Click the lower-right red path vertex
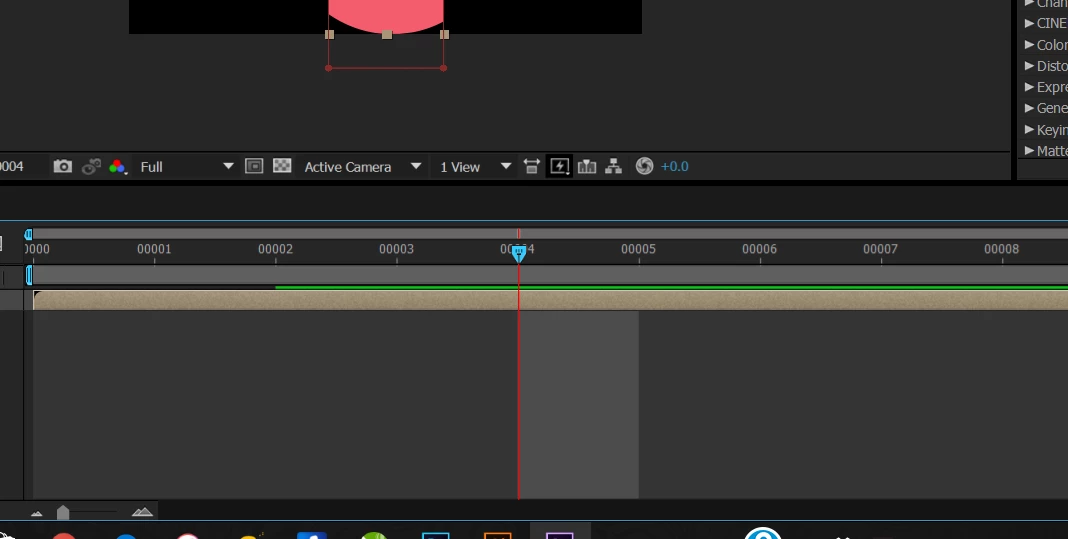Screen dimensions: 1068x539 click(x=444, y=68)
